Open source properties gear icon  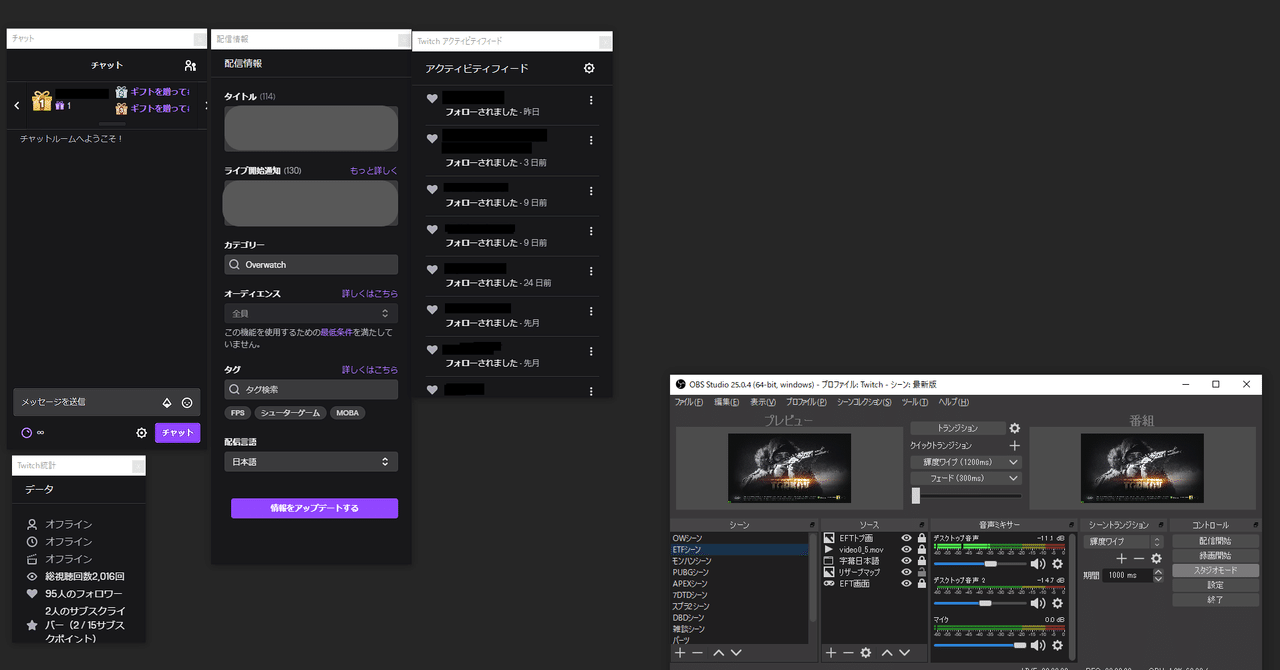click(x=866, y=653)
